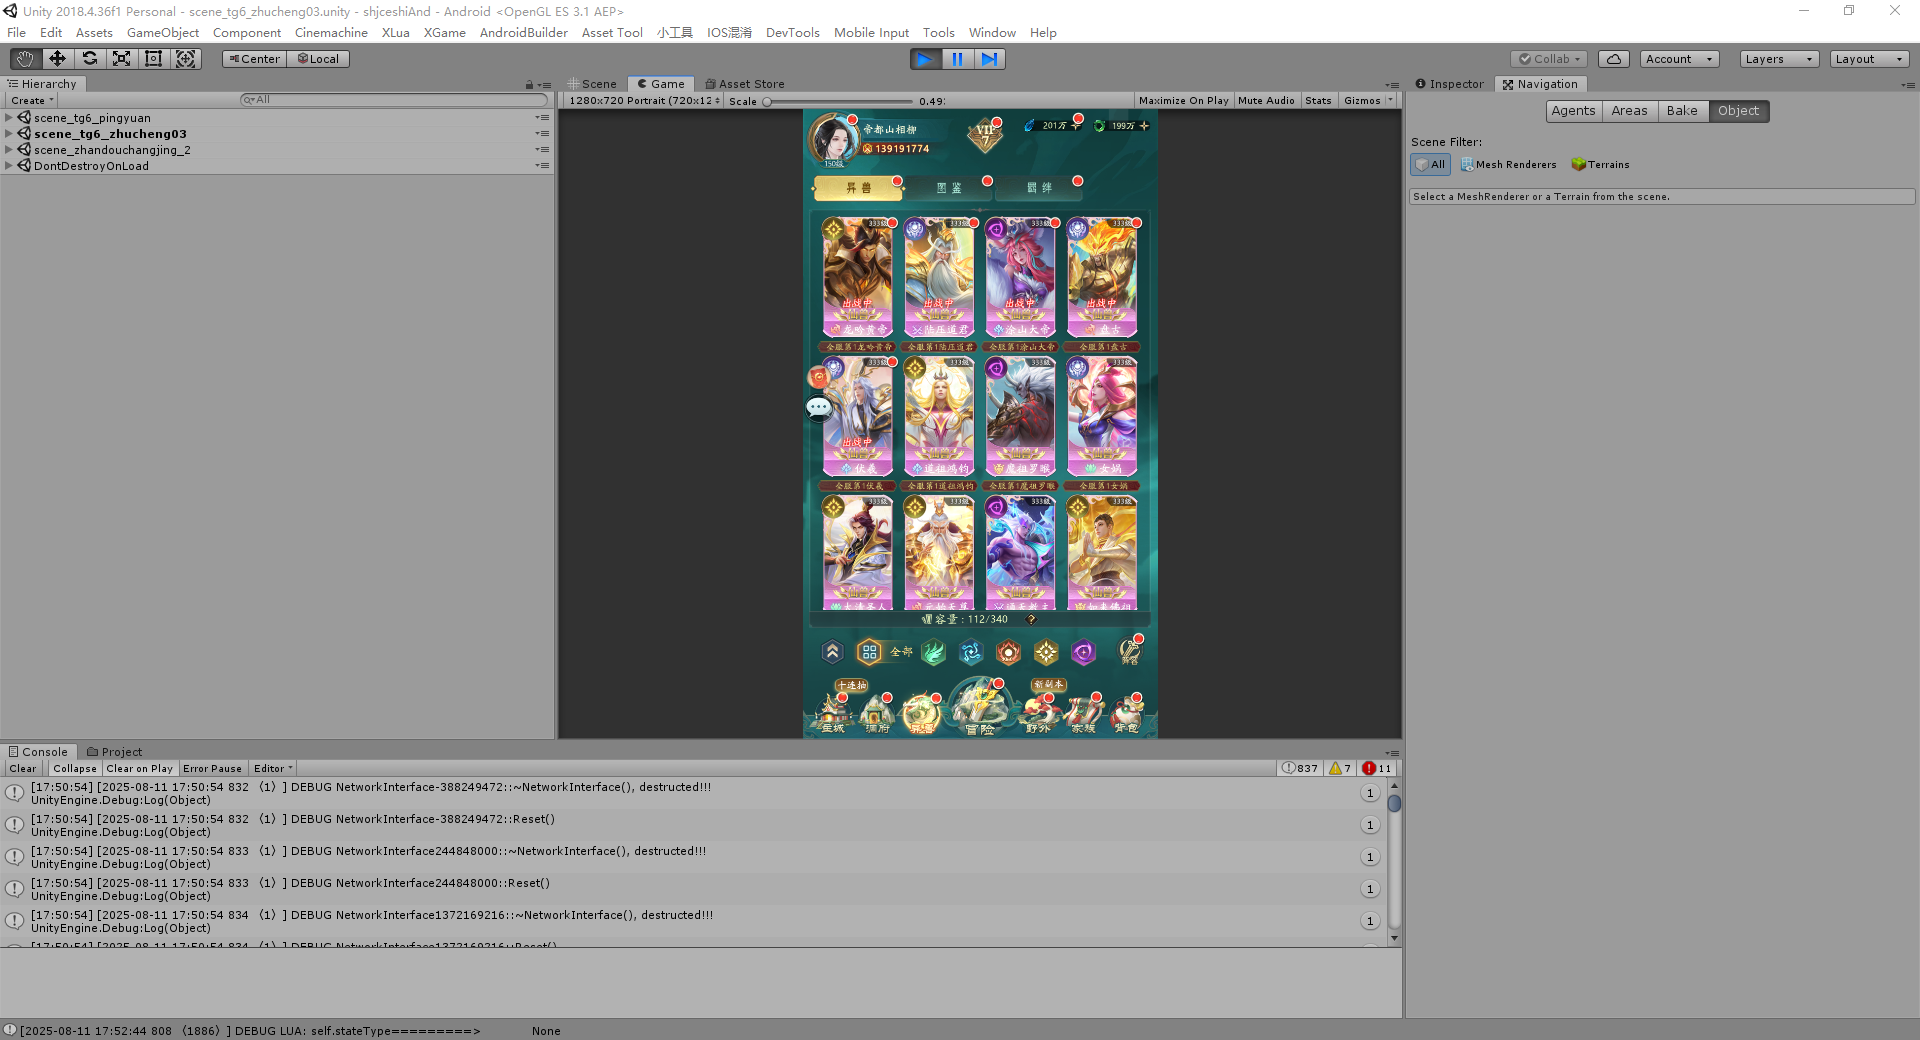Toggle Collapse in the Console
The height and width of the screenshot is (1040, 1920).
click(75, 769)
